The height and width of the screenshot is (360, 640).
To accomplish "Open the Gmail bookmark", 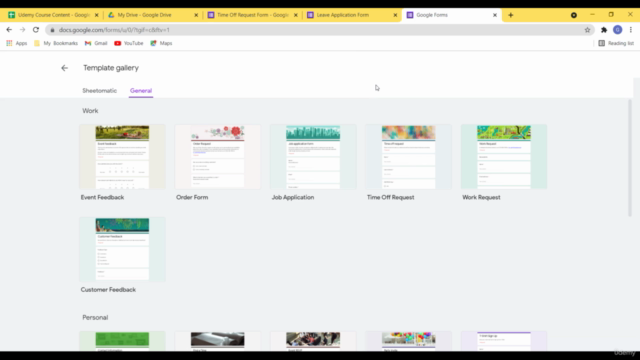I will [x=96, y=43].
